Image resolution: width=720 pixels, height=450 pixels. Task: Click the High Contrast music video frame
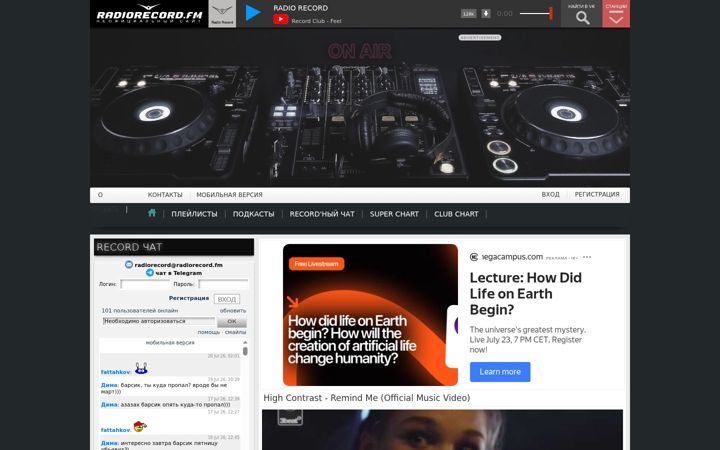pyautogui.click(x=442, y=430)
